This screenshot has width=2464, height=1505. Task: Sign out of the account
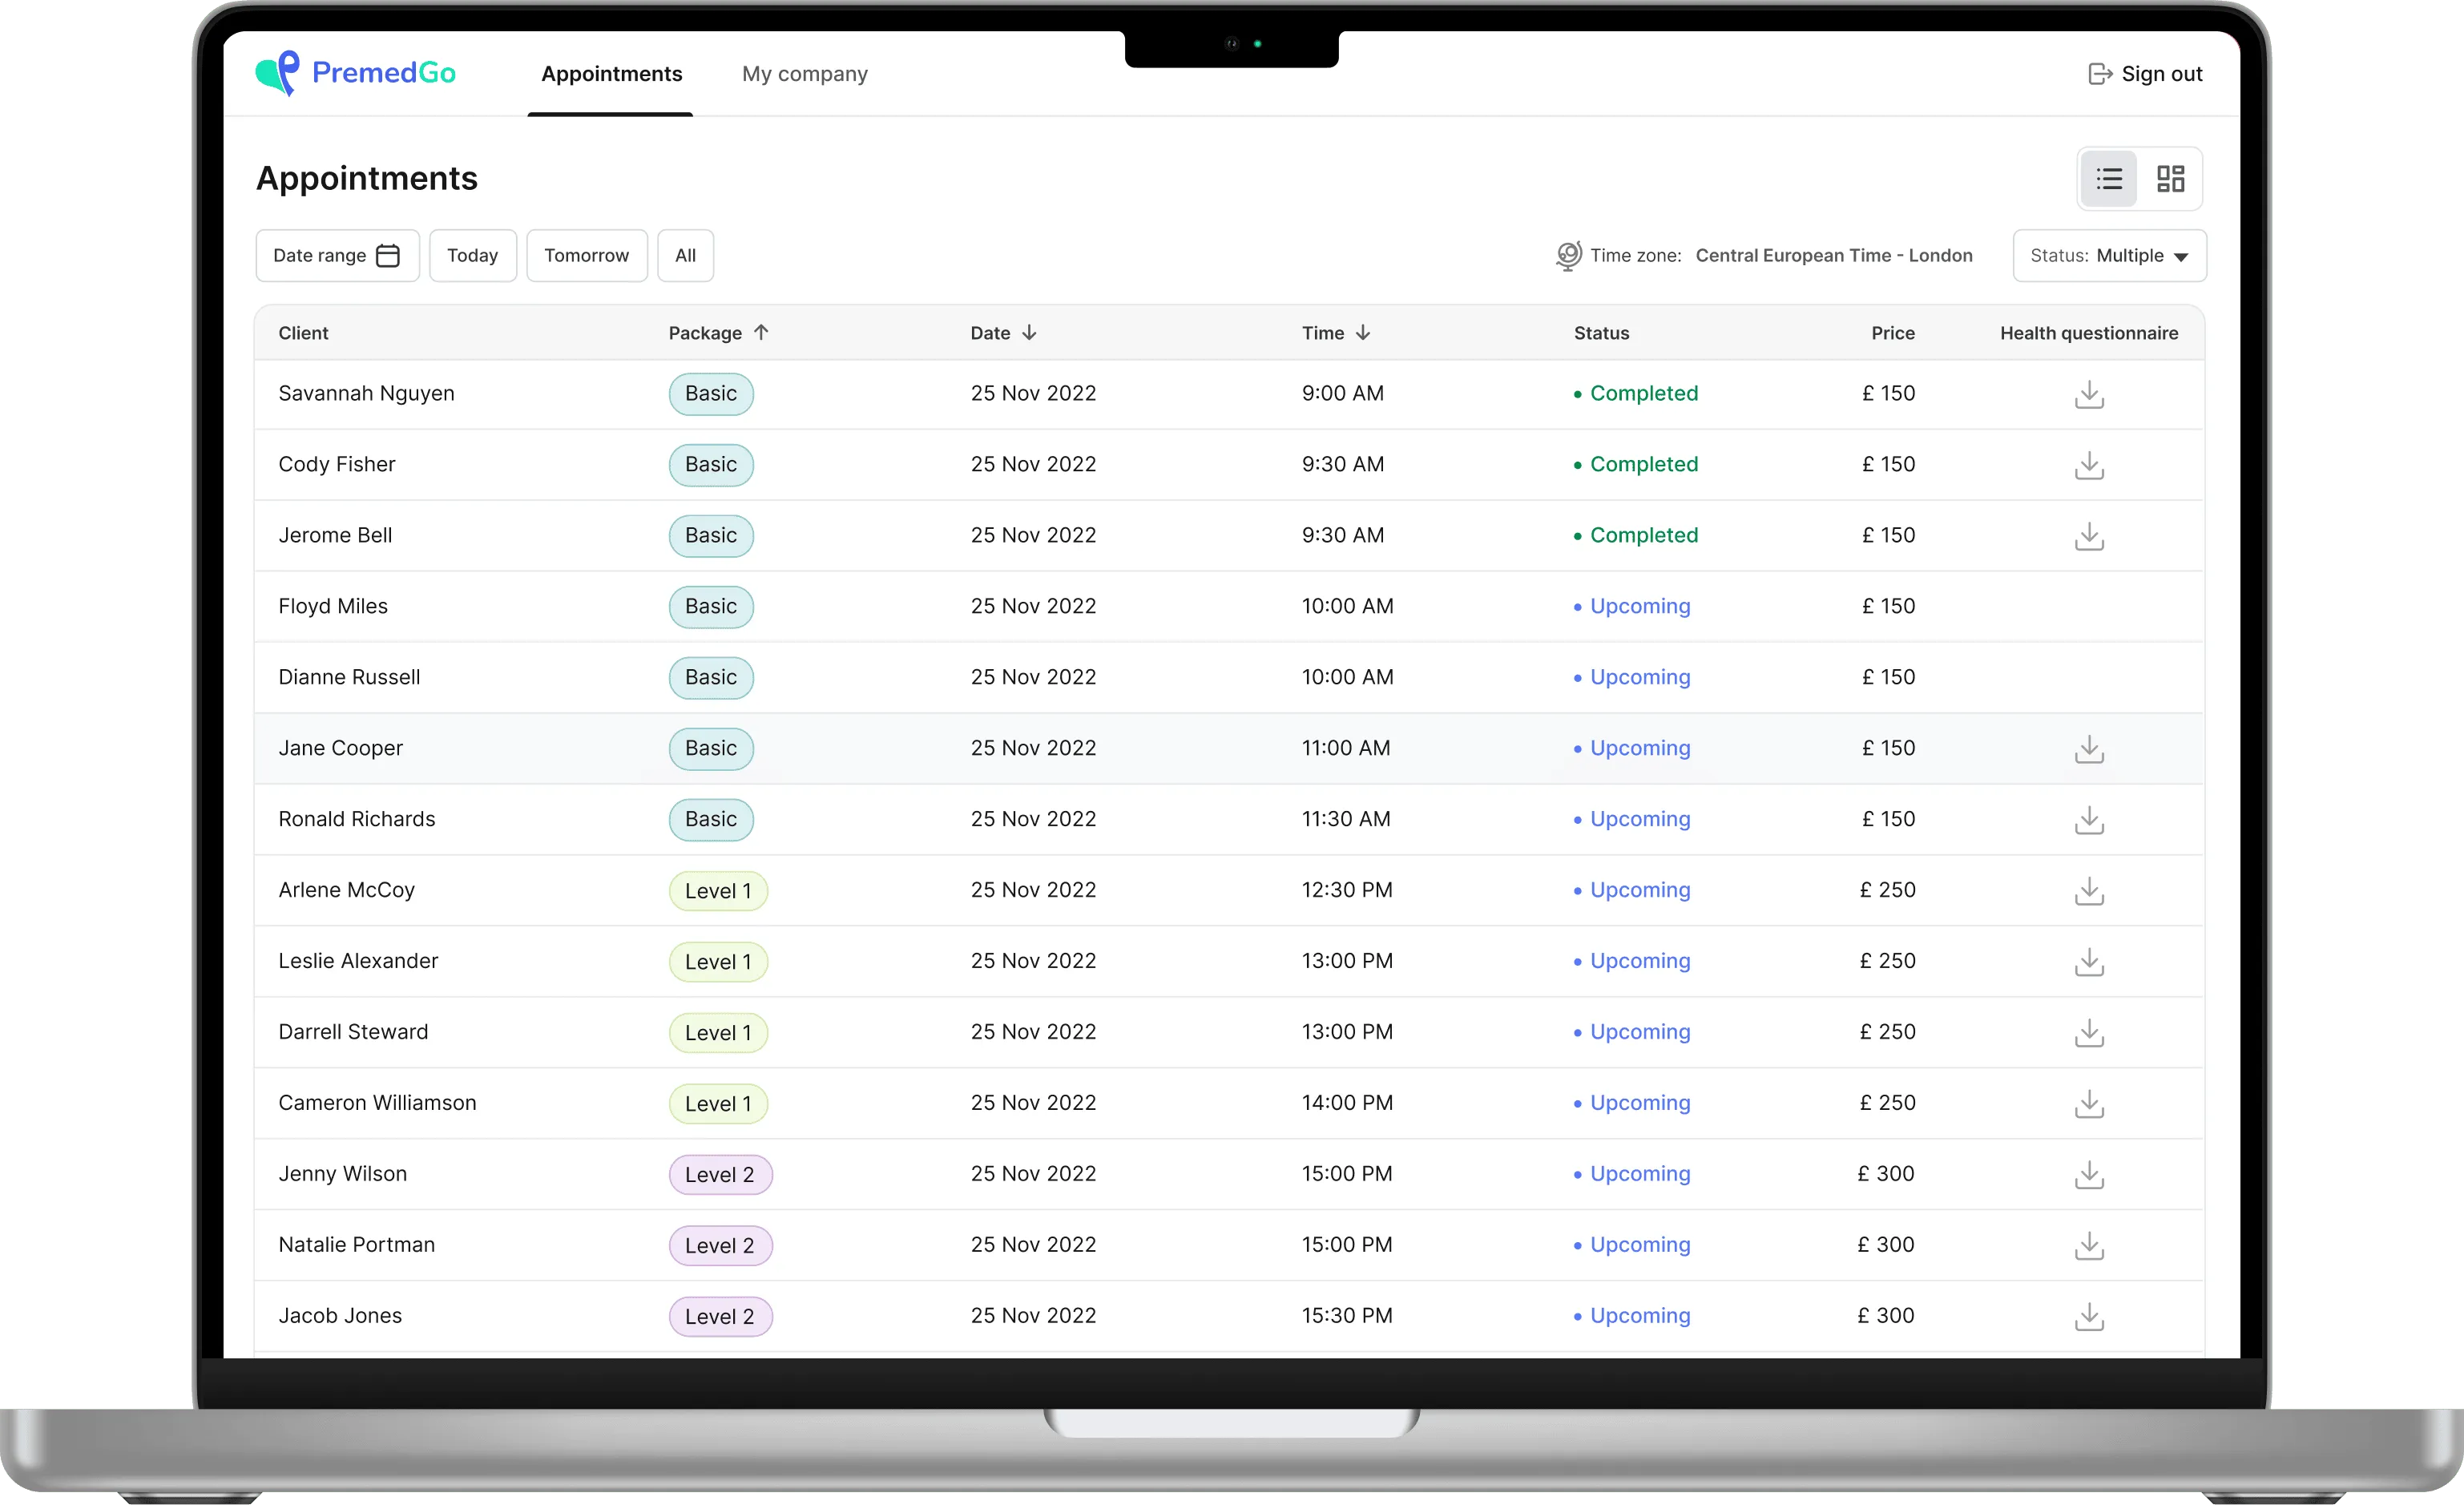point(2145,74)
